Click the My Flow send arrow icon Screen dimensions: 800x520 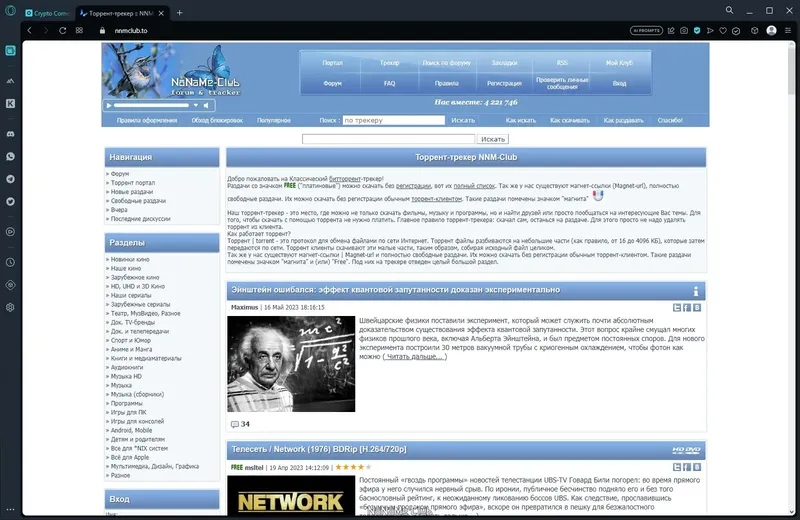click(710, 31)
